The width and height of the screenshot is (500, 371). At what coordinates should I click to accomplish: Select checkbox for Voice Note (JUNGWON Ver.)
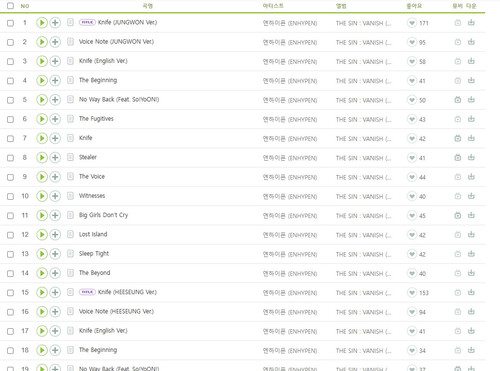tap(10, 42)
